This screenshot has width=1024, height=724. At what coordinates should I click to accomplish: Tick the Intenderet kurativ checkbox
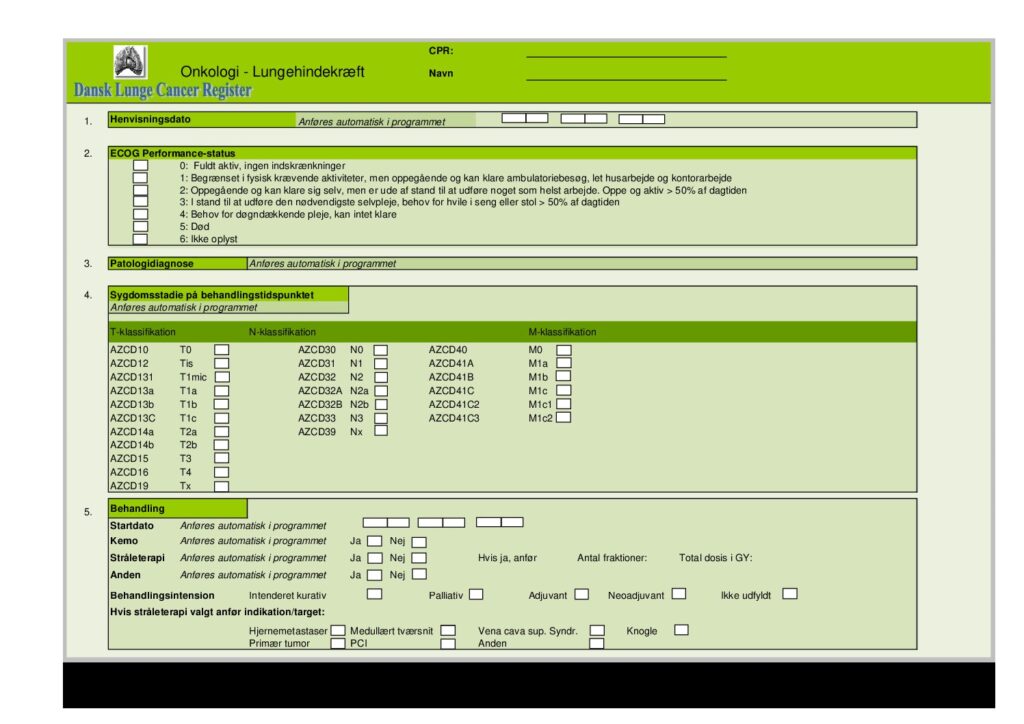pyautogui.click(x=374, y=594)
